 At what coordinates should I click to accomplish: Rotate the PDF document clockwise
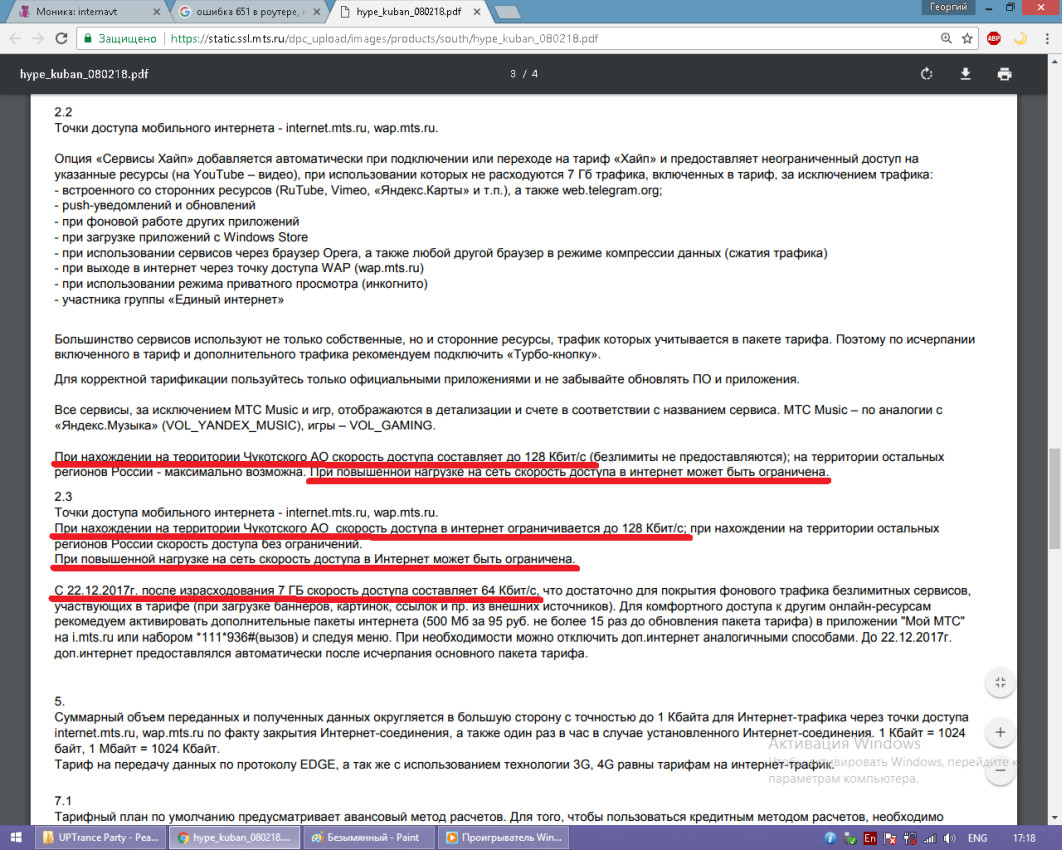(927, 74)
